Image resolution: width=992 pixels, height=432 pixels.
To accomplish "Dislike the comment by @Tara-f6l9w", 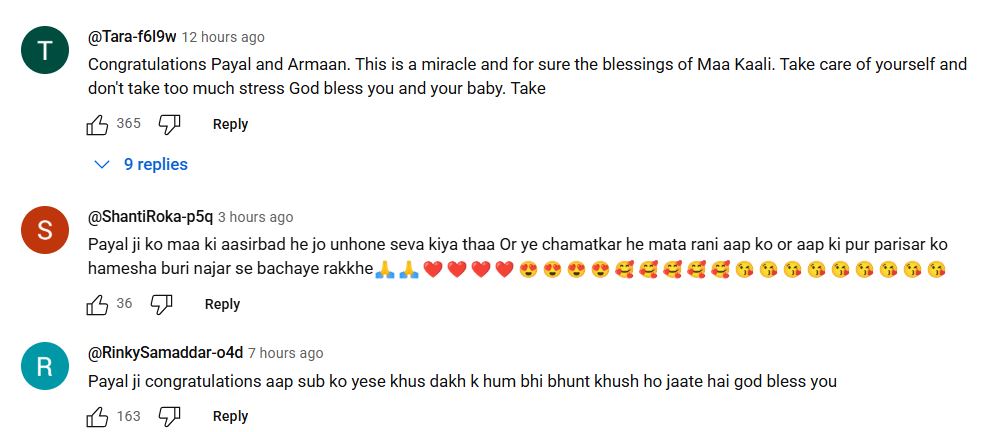I will (x=170, y=125).
